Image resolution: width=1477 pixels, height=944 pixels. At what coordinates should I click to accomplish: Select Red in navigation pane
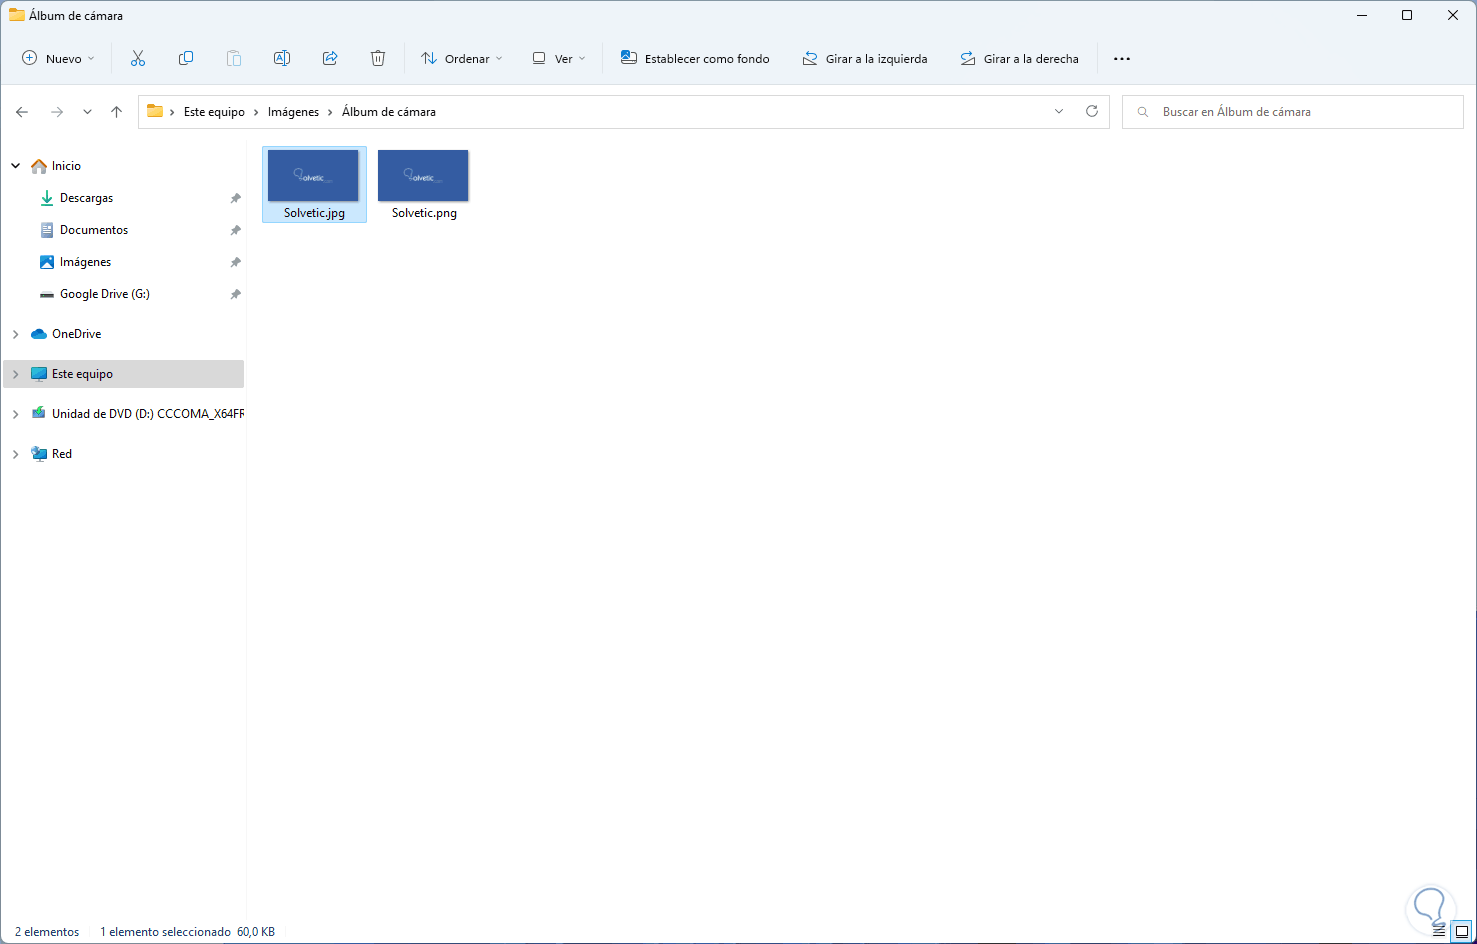click(61, 454)
